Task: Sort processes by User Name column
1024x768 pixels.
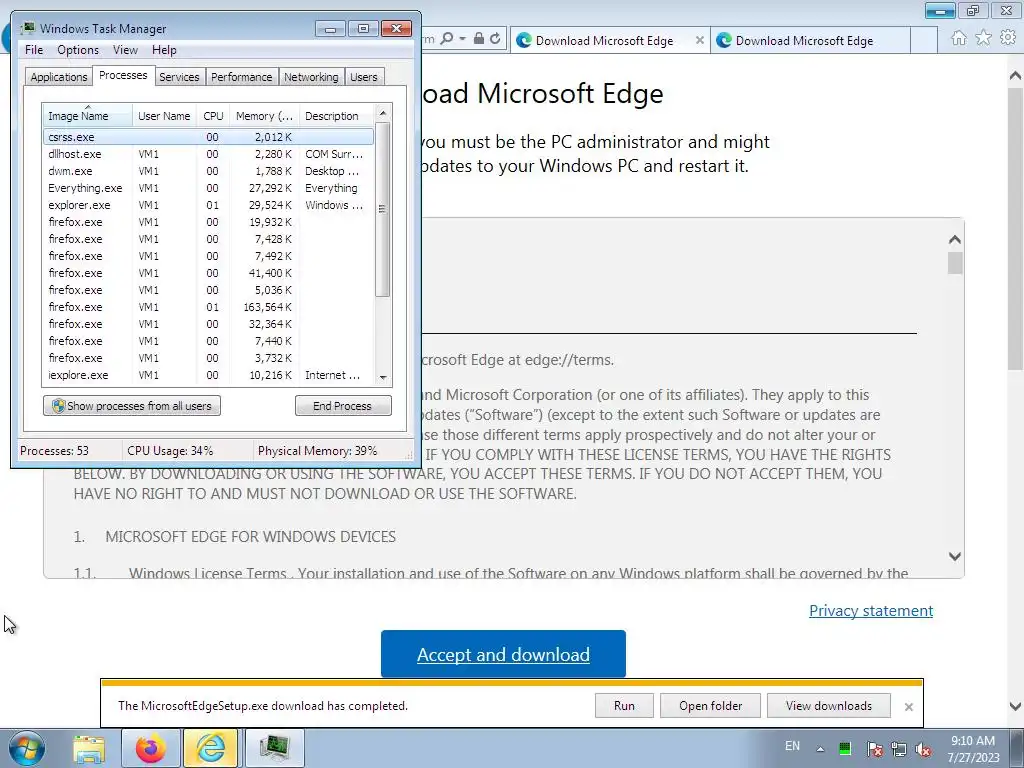Action: pyautogui.click(x=164, y=116)
